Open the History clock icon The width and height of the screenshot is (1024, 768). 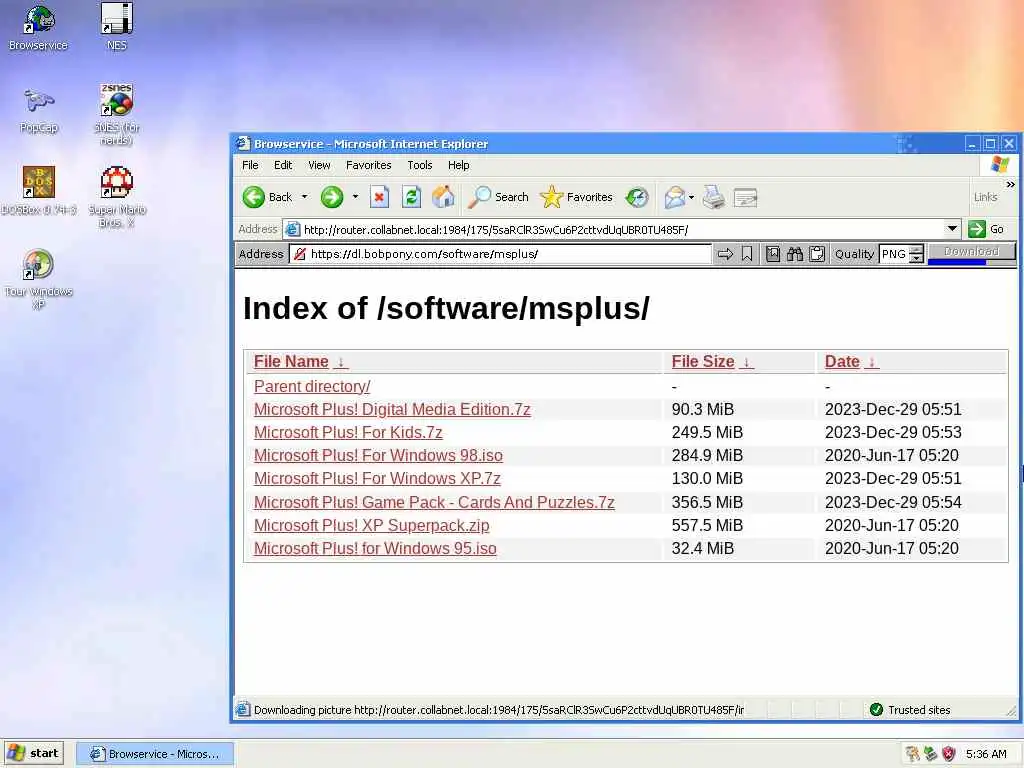coord(637,197)
